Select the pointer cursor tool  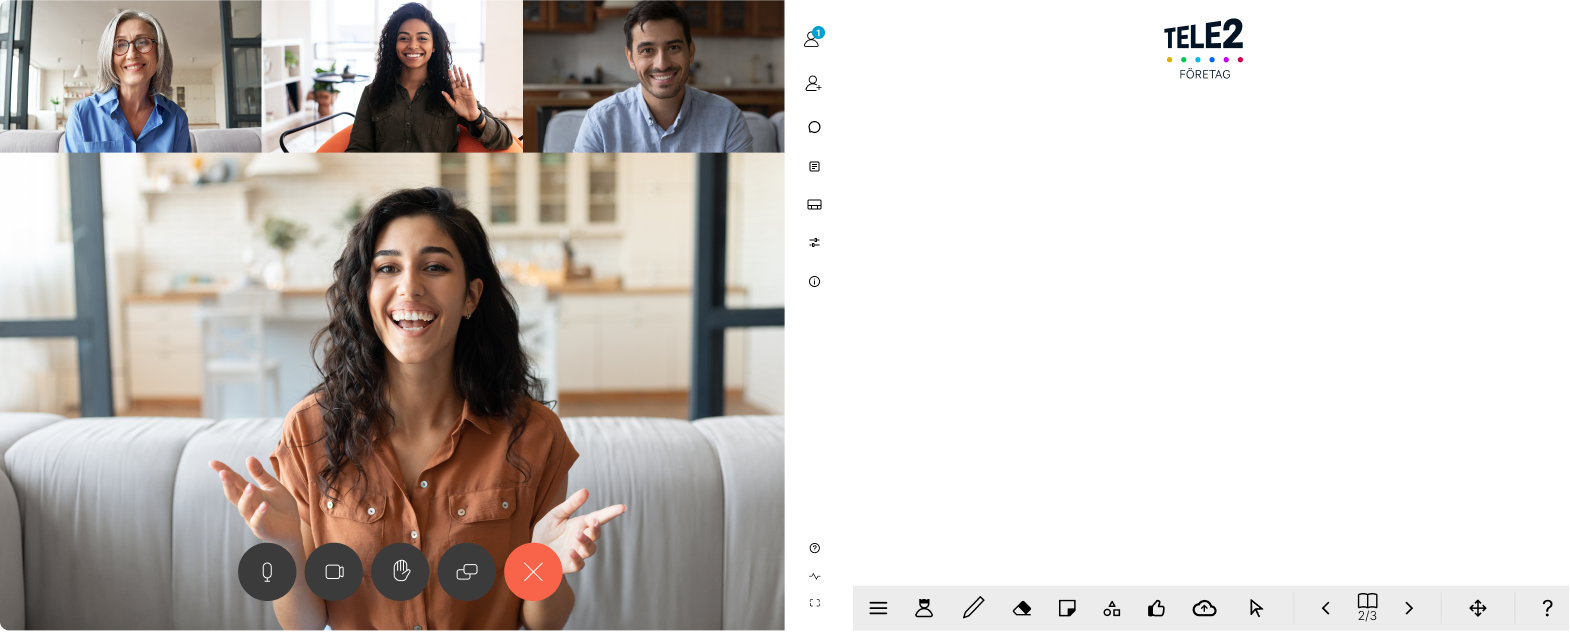pos(1256,608)
